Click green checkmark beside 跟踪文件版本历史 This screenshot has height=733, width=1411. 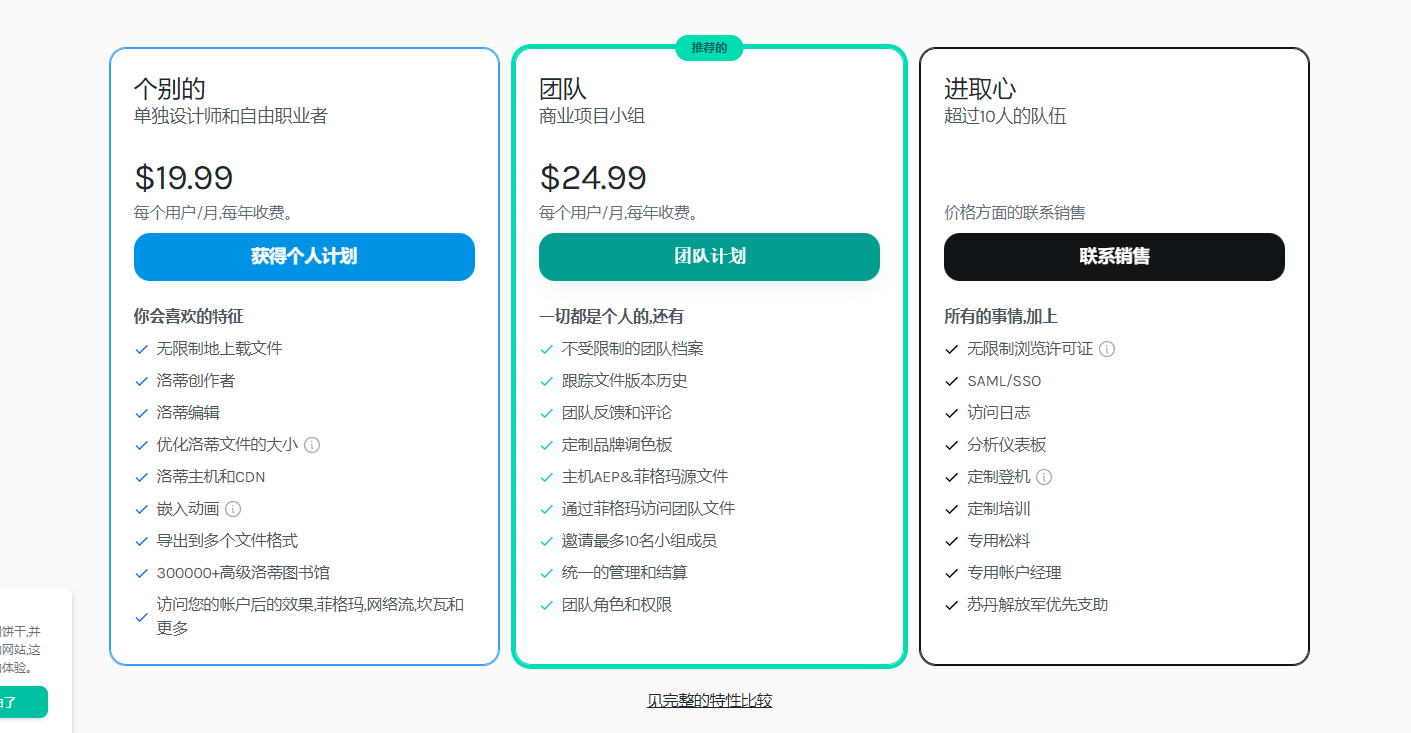point(547,382)
